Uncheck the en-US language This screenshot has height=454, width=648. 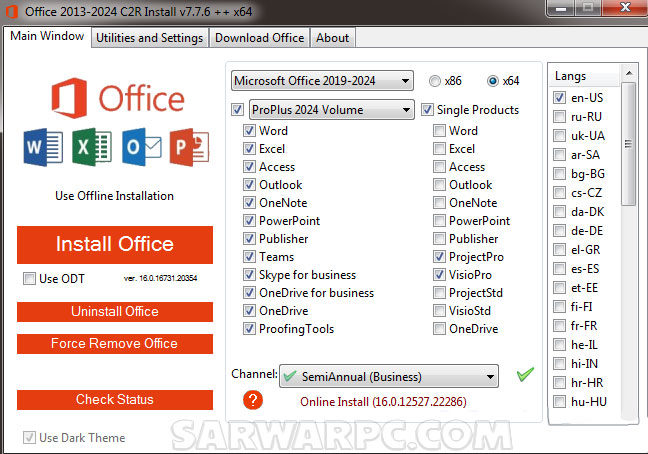(x=560, y=98)
